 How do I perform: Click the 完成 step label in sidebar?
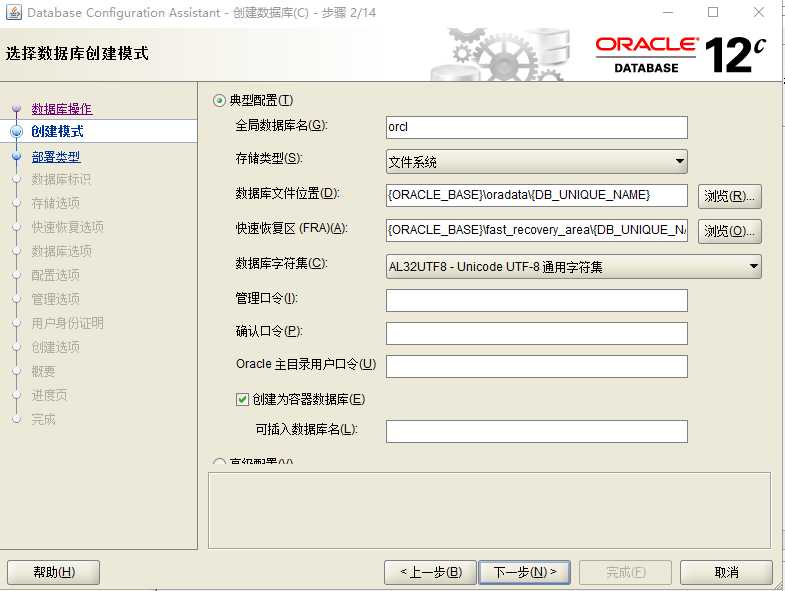(x=44, y=419)
